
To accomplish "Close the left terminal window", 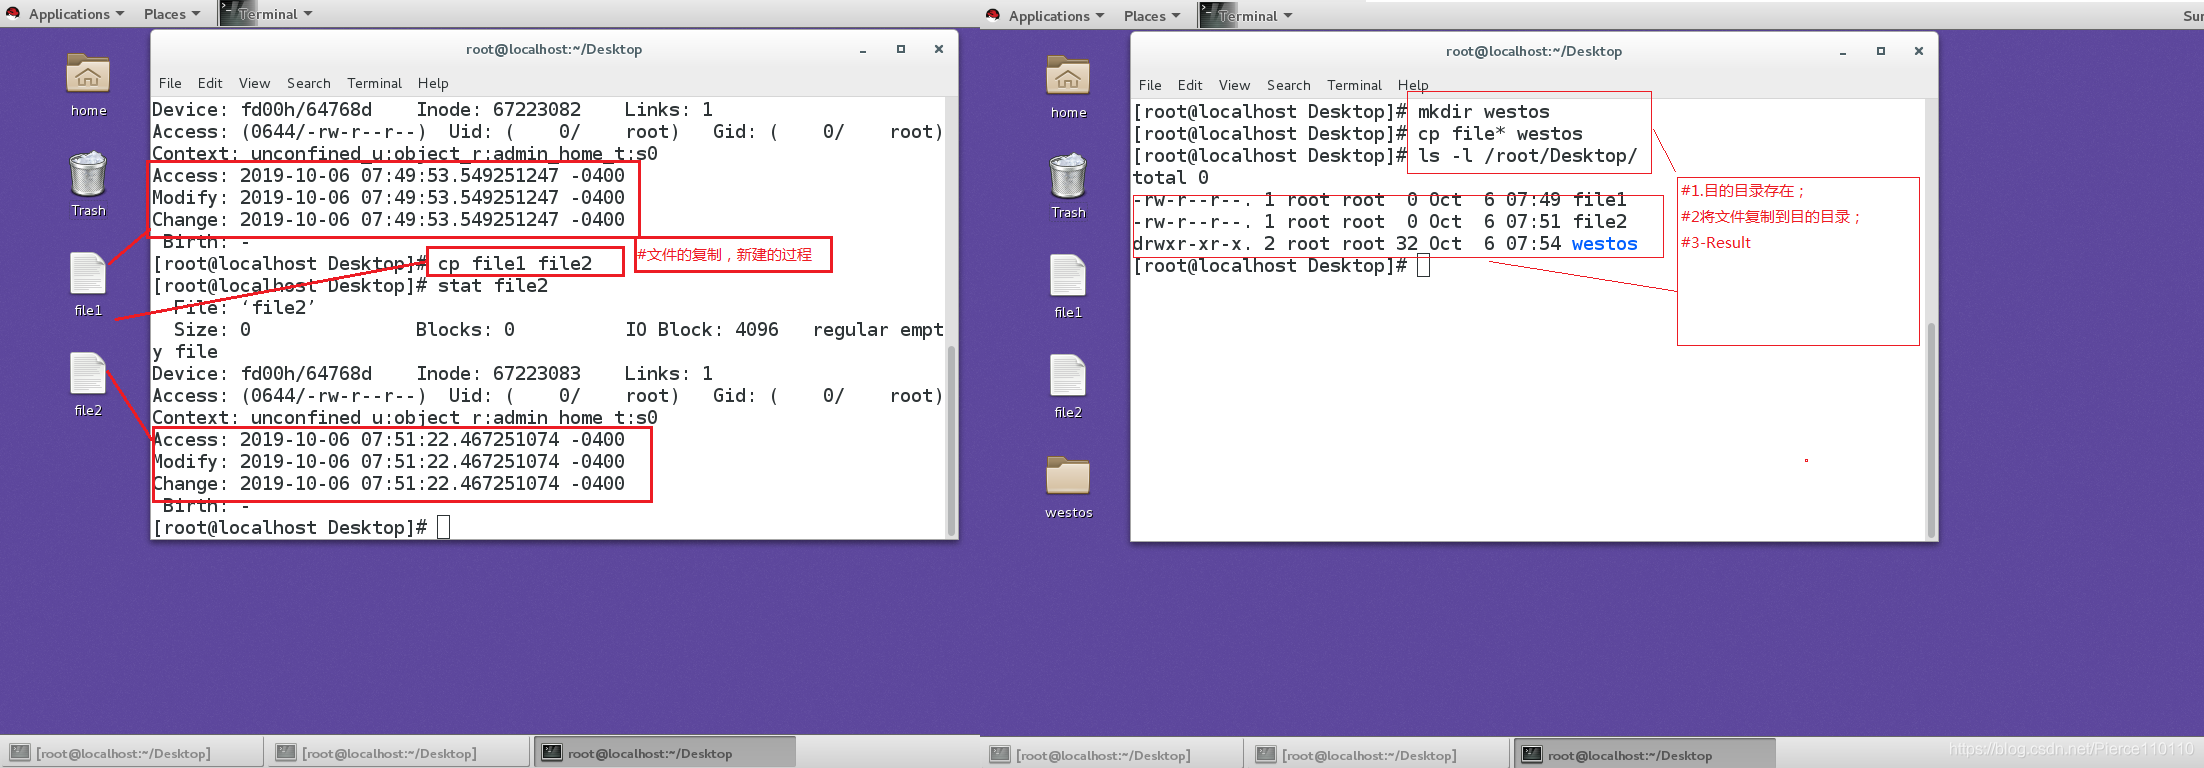I will (939, 49).
